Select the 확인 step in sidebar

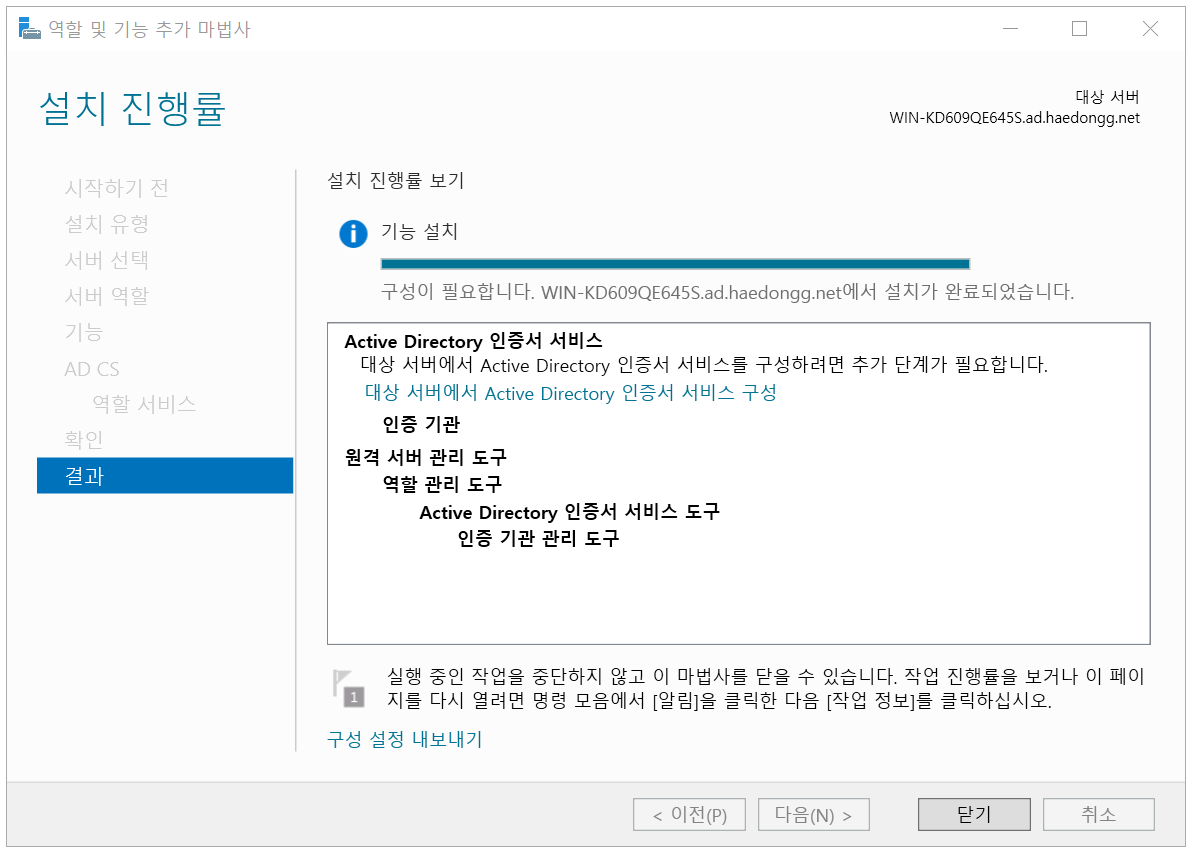click(84, 440)
